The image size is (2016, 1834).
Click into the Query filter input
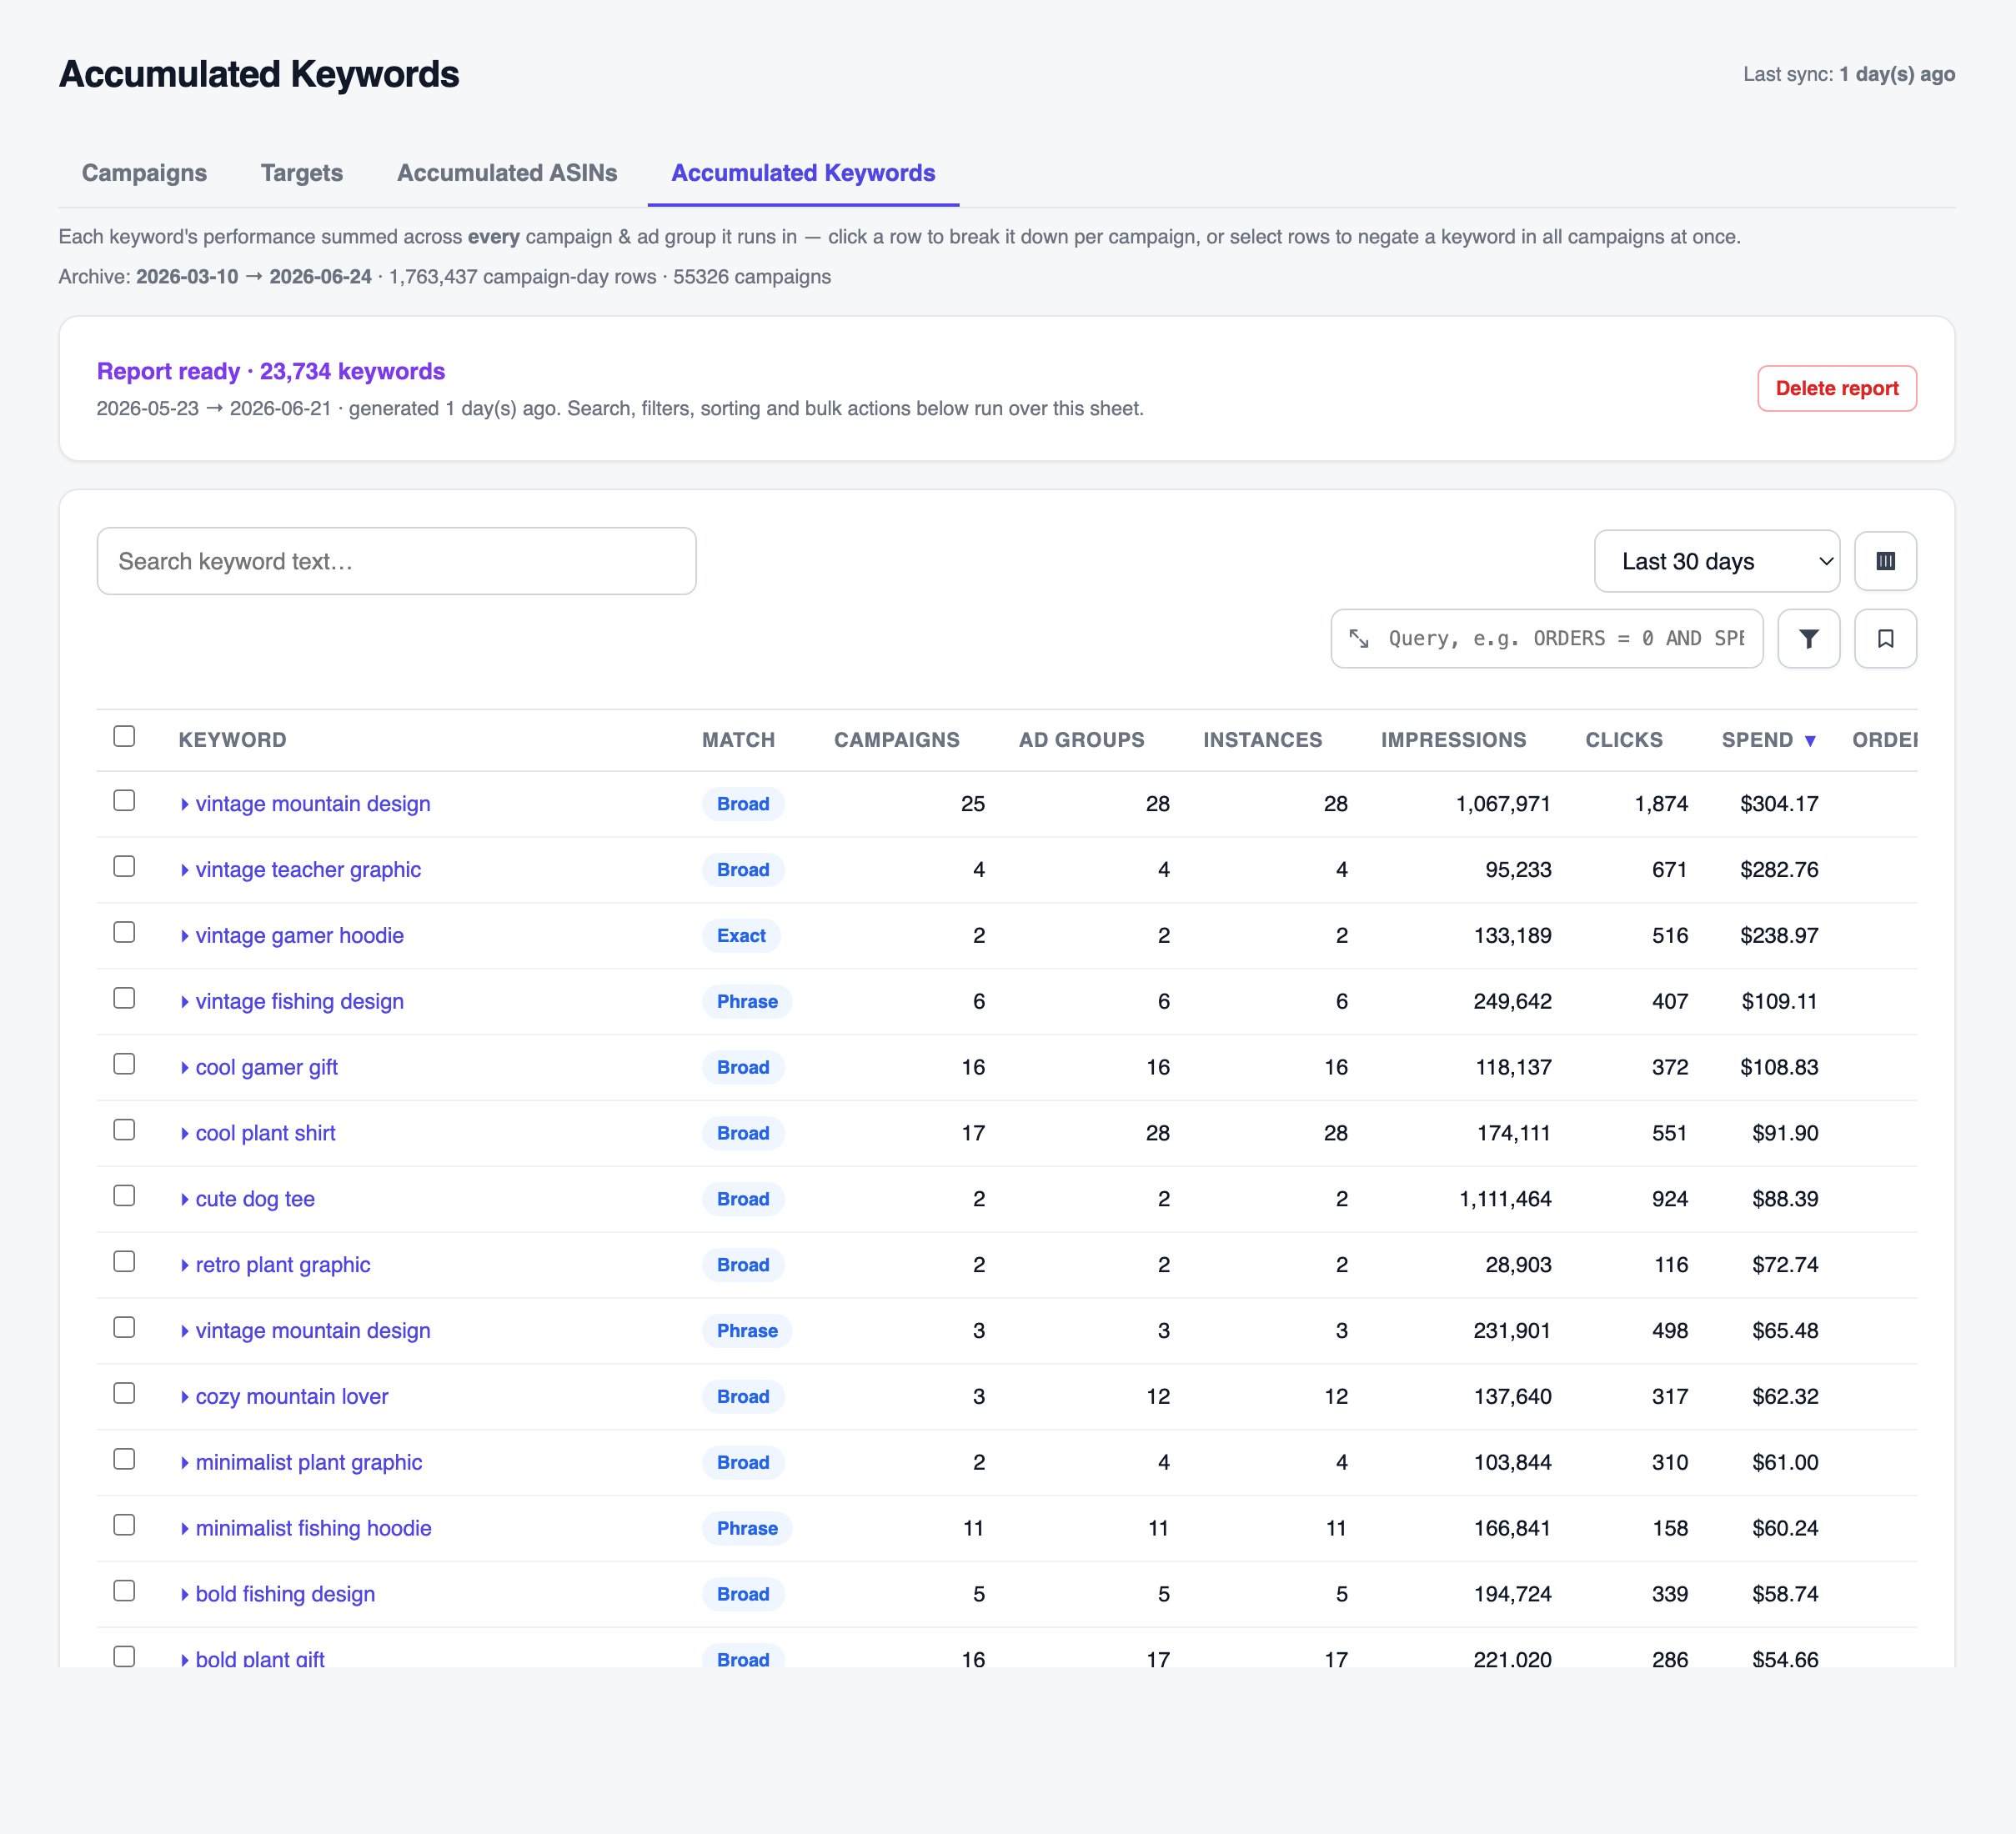pos(1565,638)
